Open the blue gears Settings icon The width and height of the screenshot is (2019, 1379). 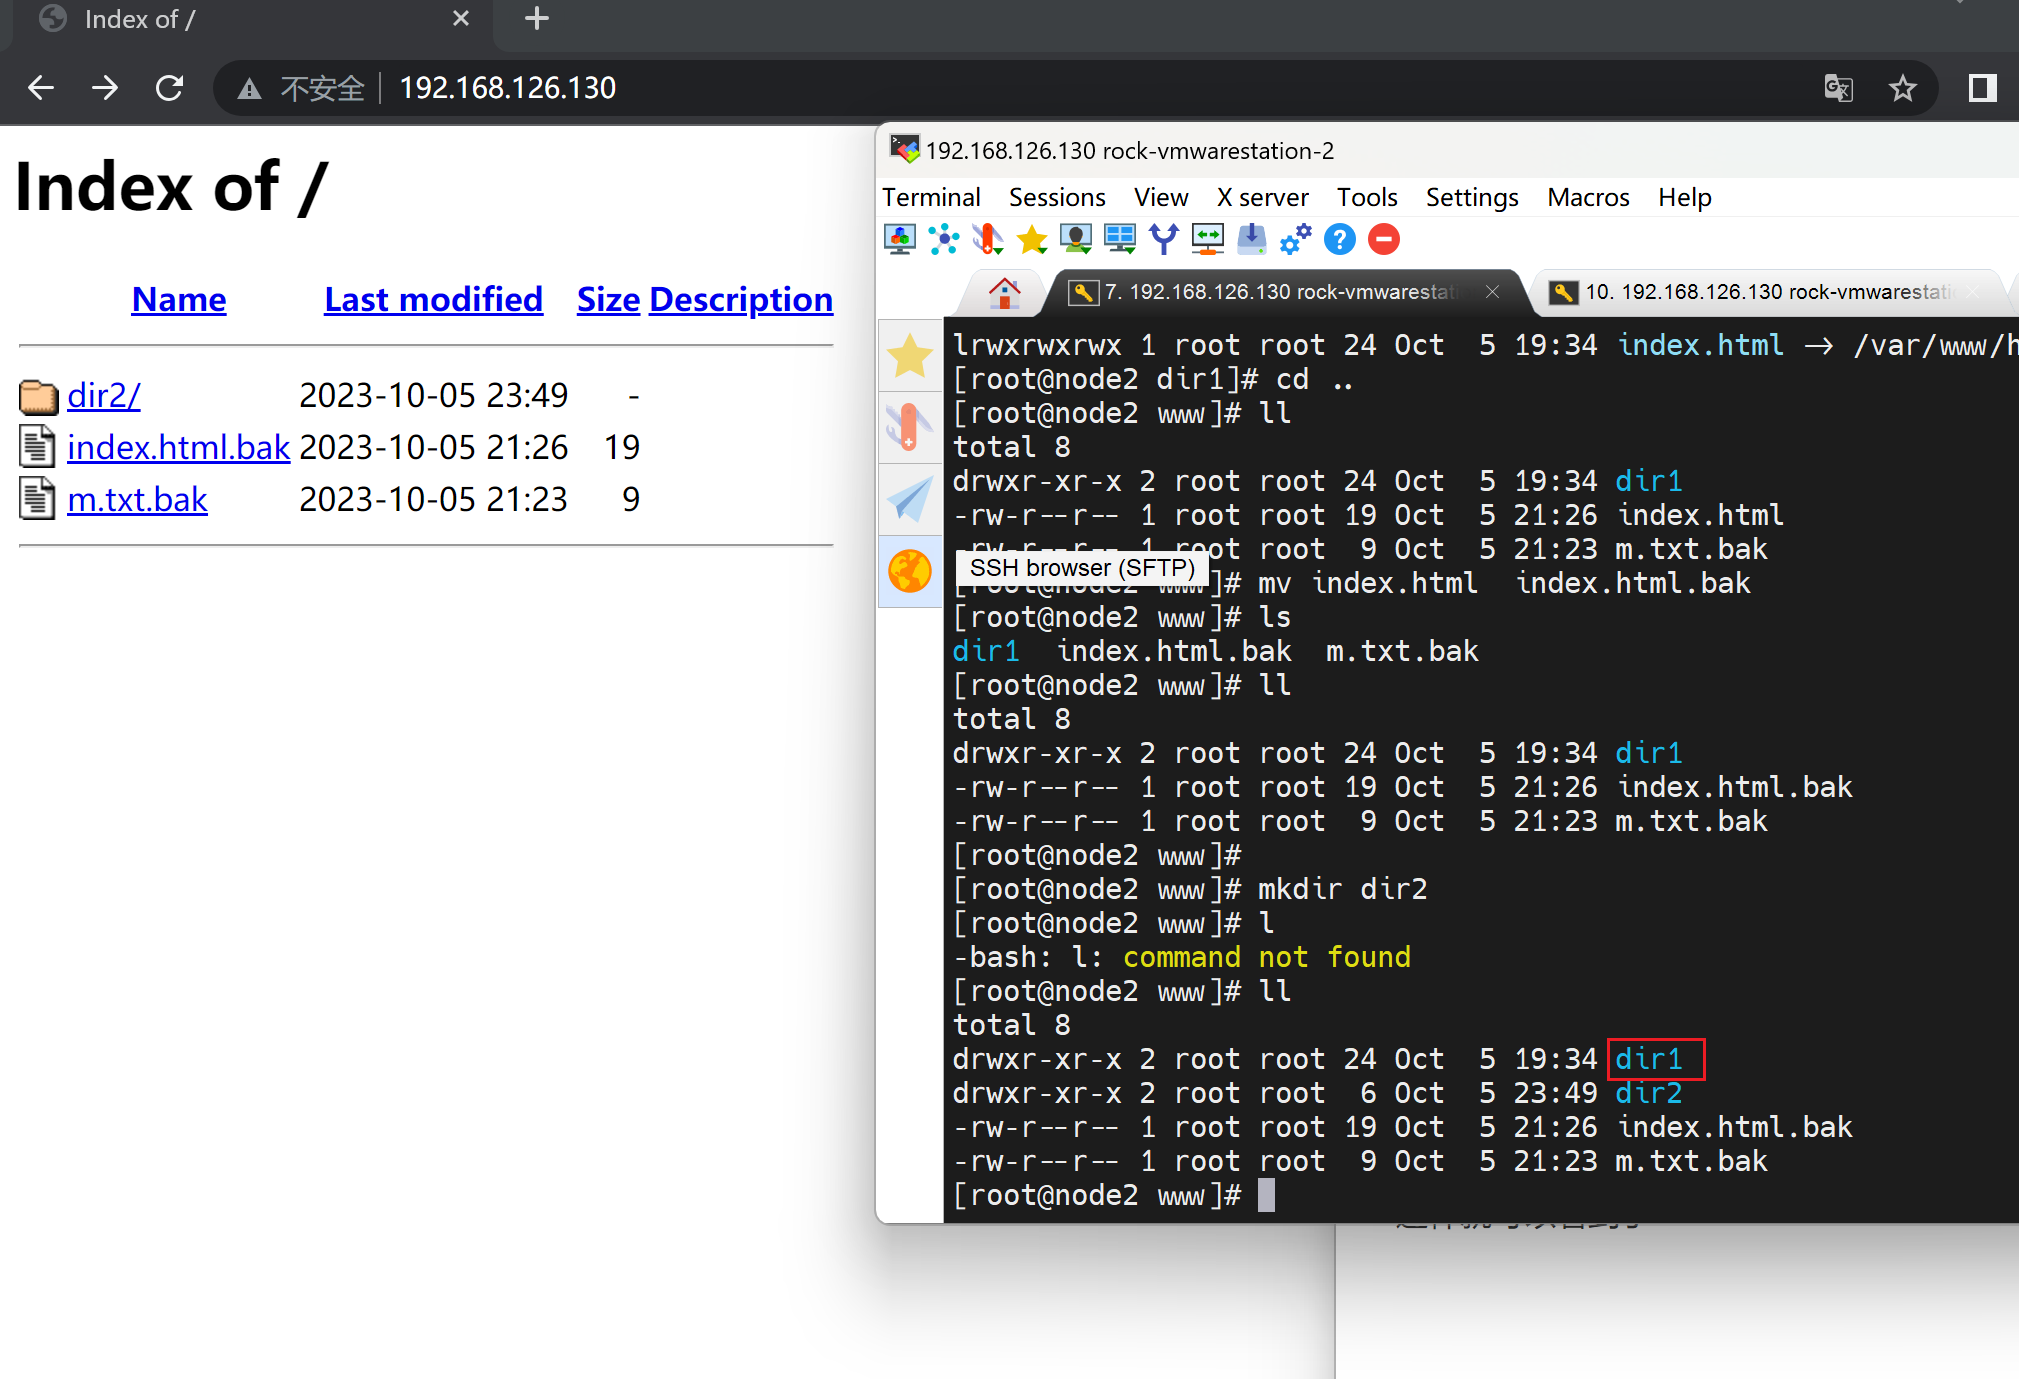[x=1295, y=239]
